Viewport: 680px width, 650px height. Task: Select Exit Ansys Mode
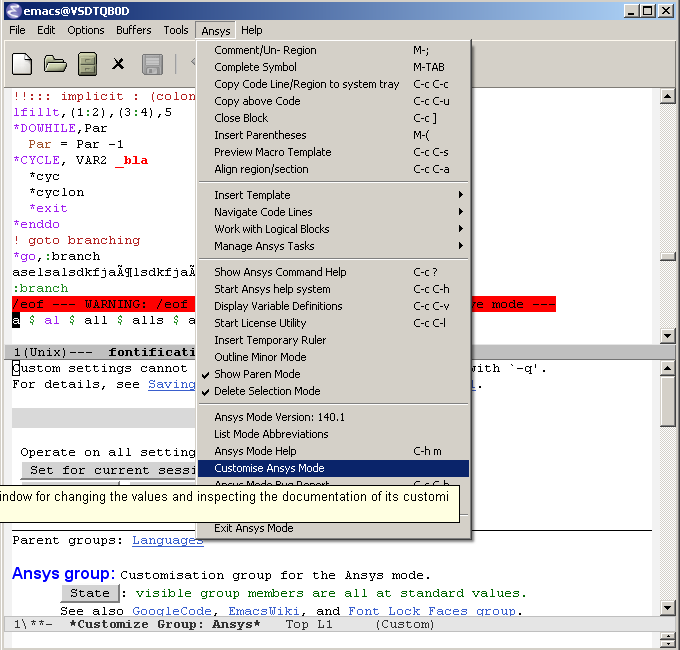pyautogui.click(x=333, y=528)
